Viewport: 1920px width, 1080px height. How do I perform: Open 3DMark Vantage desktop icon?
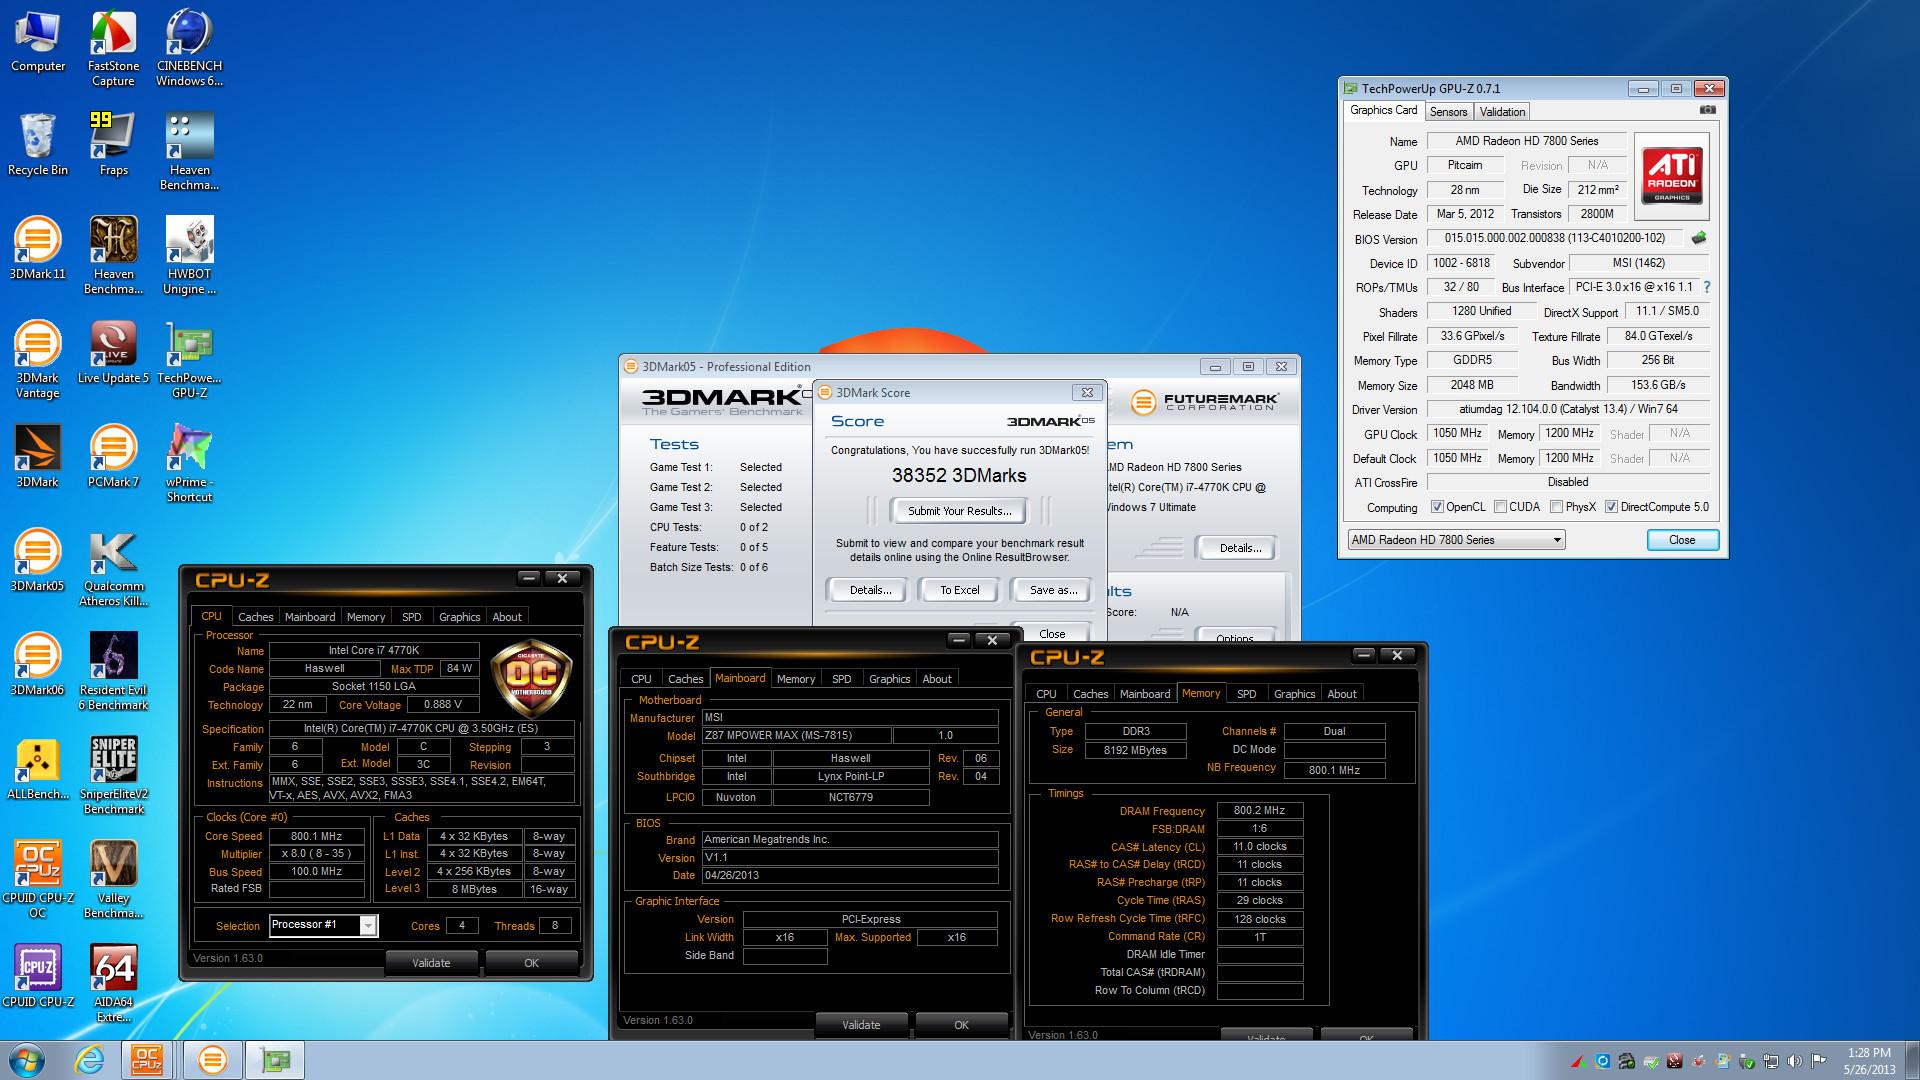click(x=38, y=360)
